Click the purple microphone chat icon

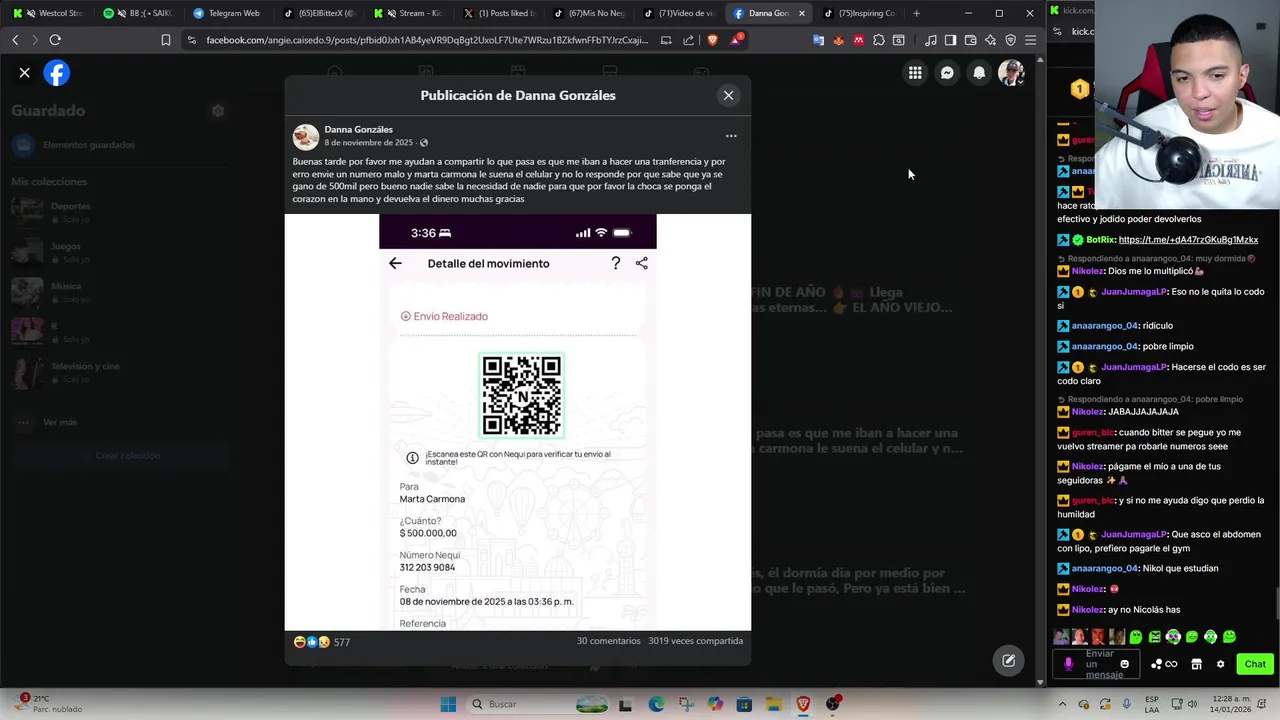click(x=1068, y=664)
